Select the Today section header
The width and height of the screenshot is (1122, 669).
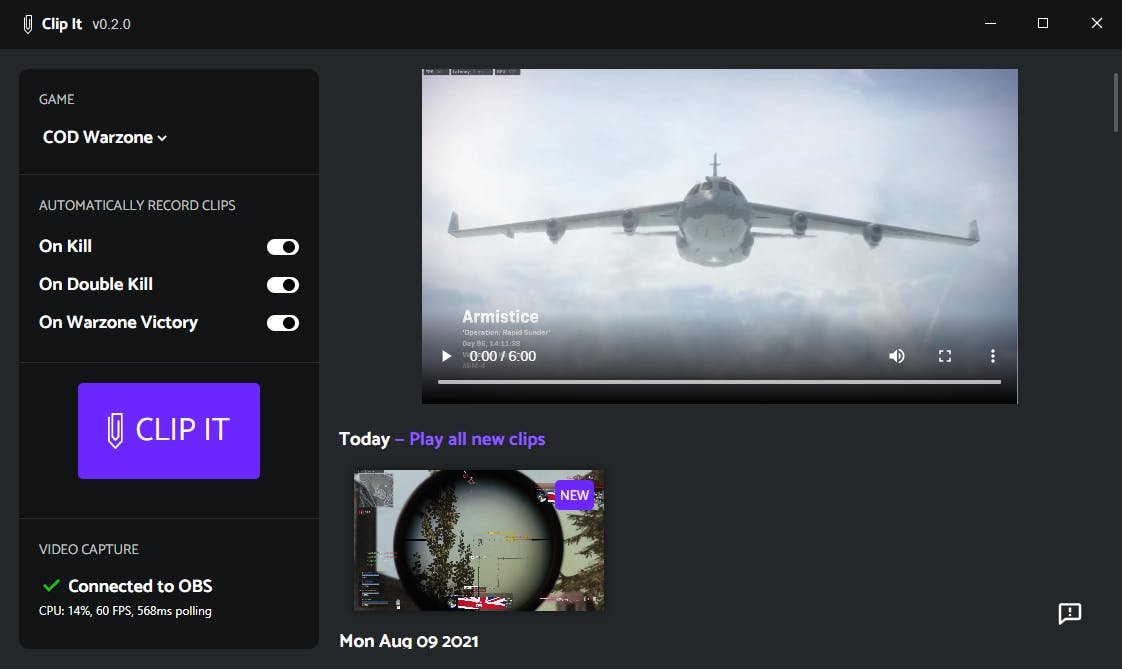364,438
